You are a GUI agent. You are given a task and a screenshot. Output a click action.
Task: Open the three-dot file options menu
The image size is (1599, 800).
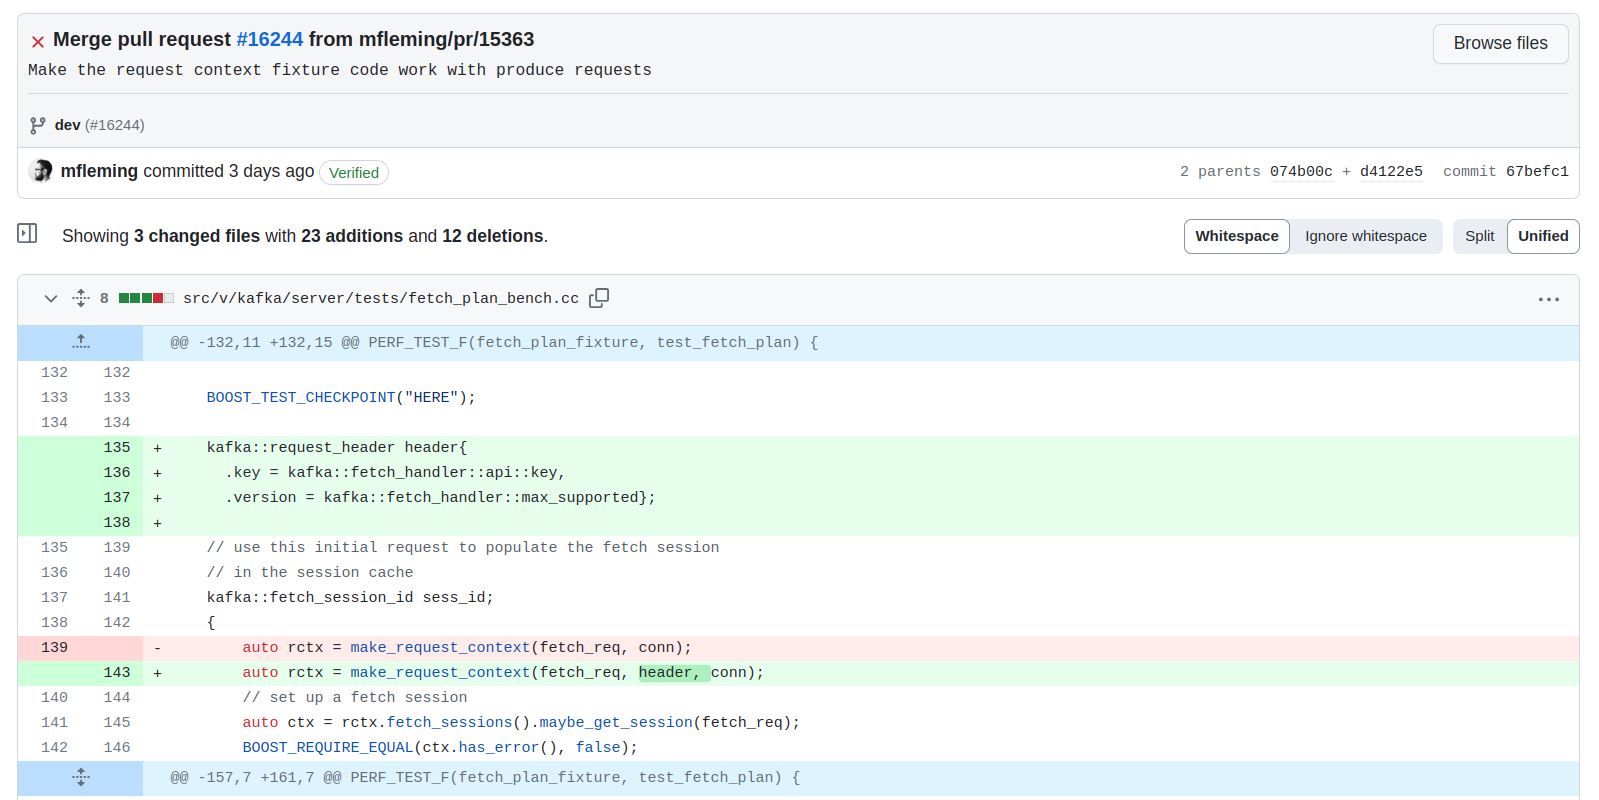tap(1548, 299)
